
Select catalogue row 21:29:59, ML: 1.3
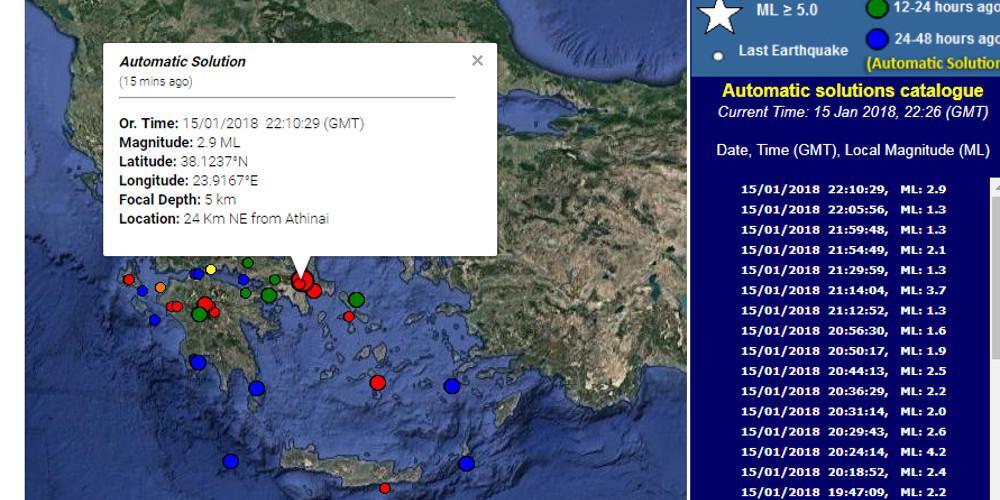843,270
